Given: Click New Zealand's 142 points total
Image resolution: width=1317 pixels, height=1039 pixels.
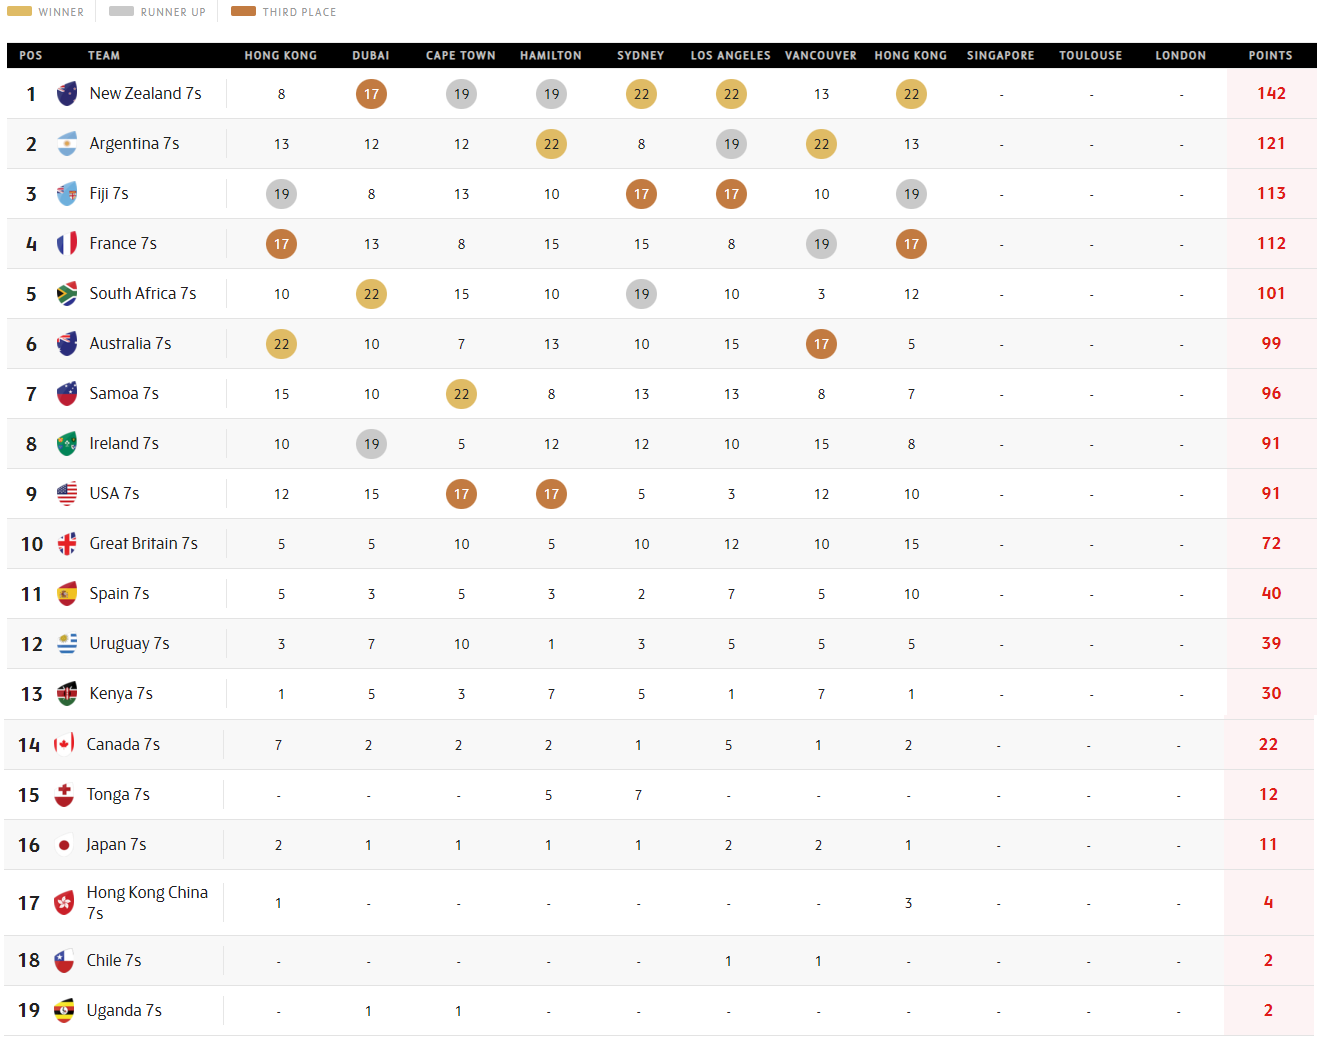Looking at the screenshot, I should [1272, 93].
